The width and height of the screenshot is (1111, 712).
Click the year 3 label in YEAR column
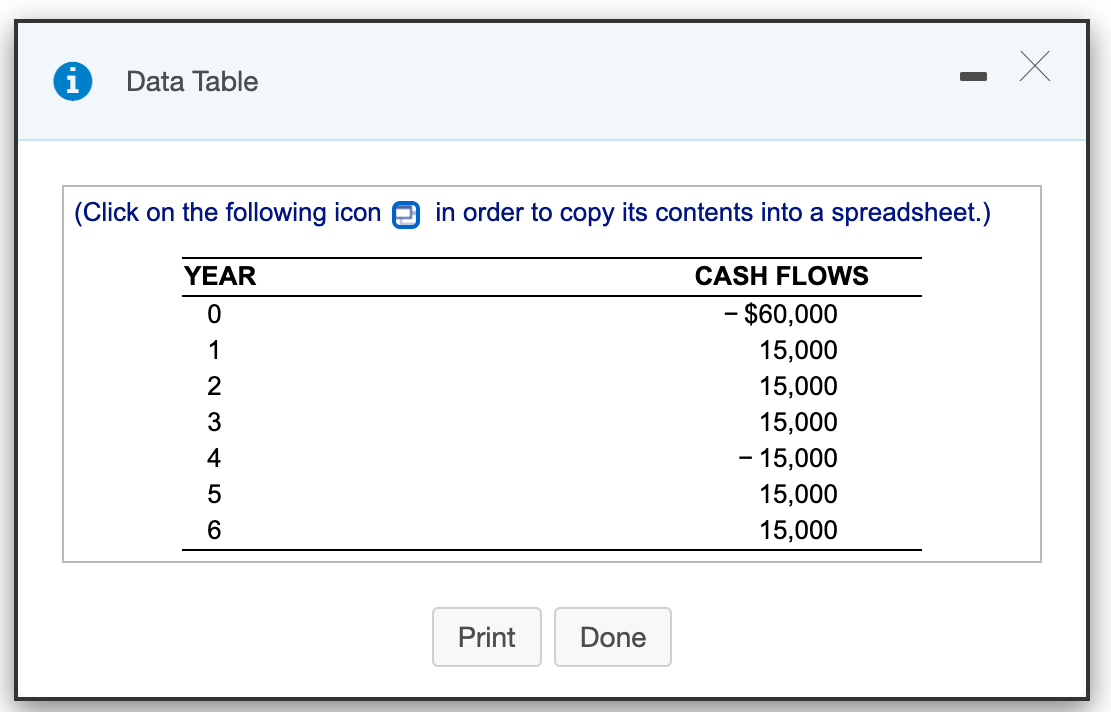tap(214, 422)
